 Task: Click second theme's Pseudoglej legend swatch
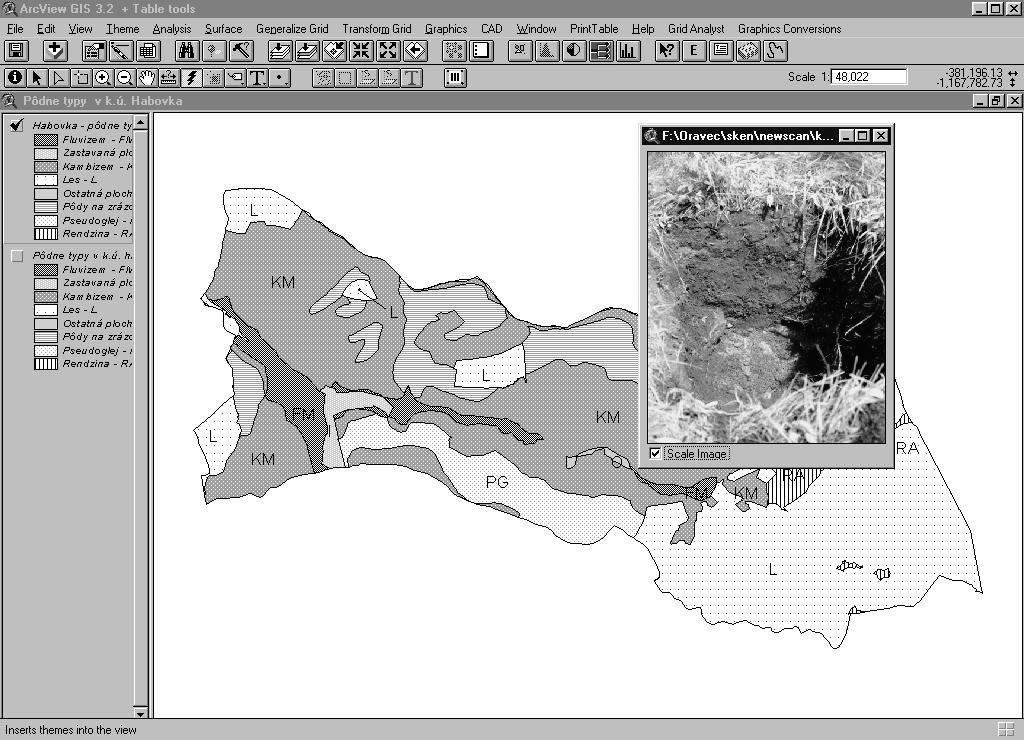tap(46, 351)
